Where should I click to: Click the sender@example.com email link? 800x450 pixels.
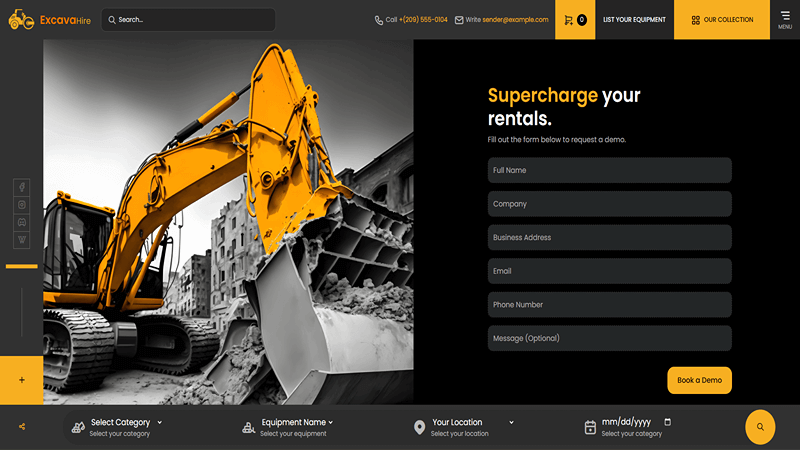pos(515,20)
